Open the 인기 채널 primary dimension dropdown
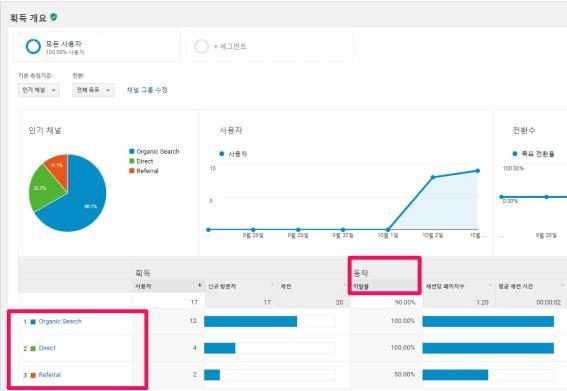567x391 pixels. pyautogui.click(x=39, y=90)
